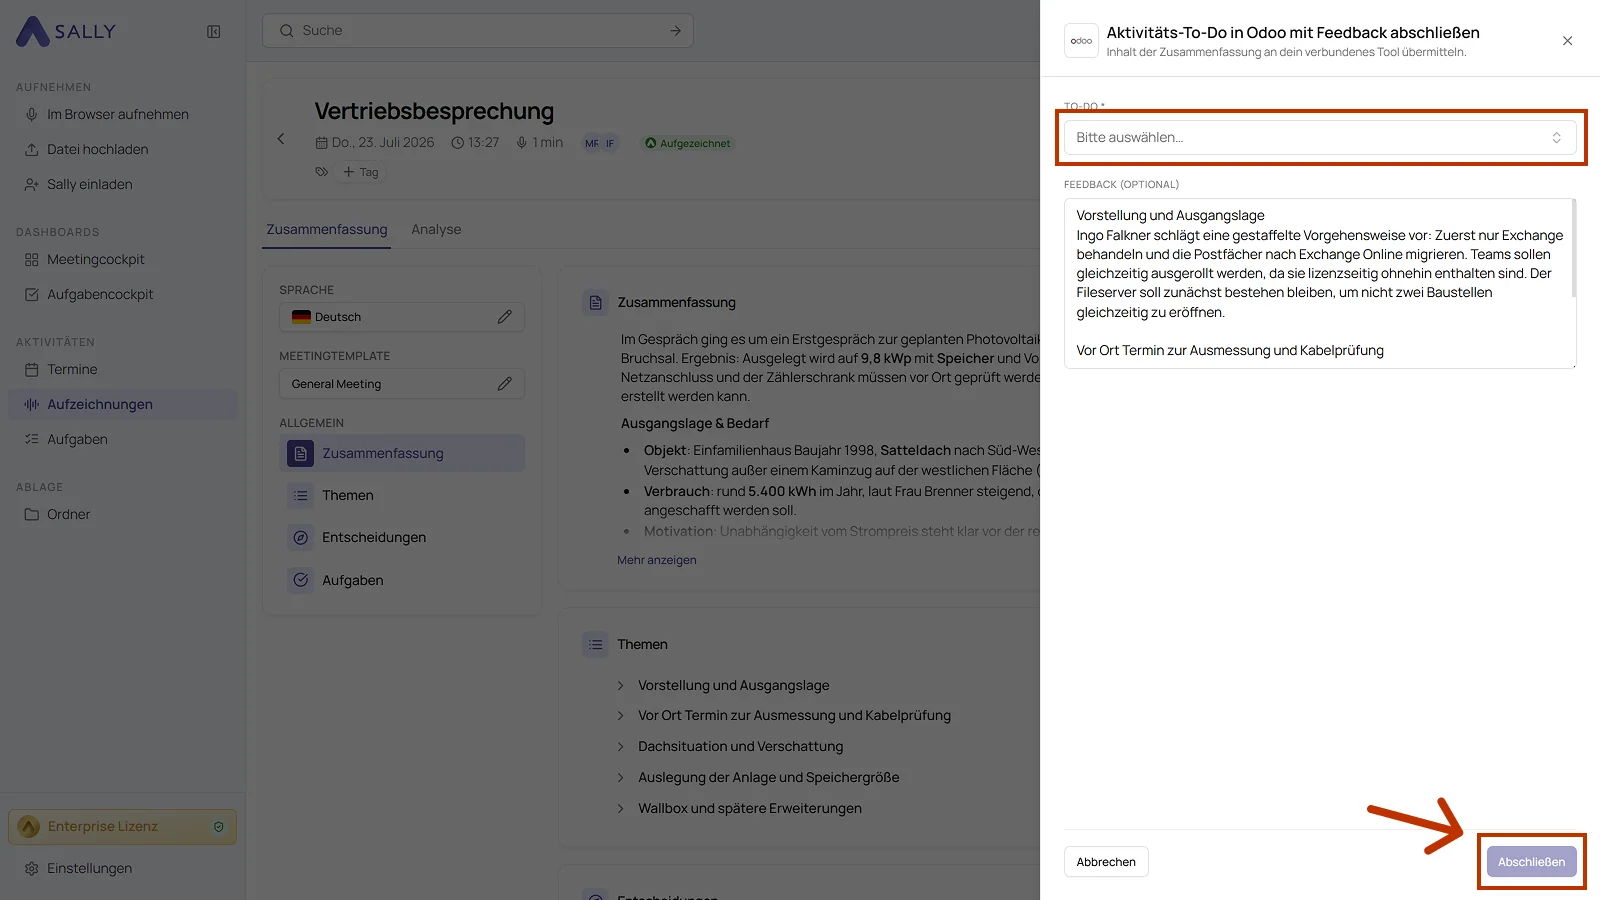
Task: Click the Abbrechen button
Action: [x=1106, y=862]
